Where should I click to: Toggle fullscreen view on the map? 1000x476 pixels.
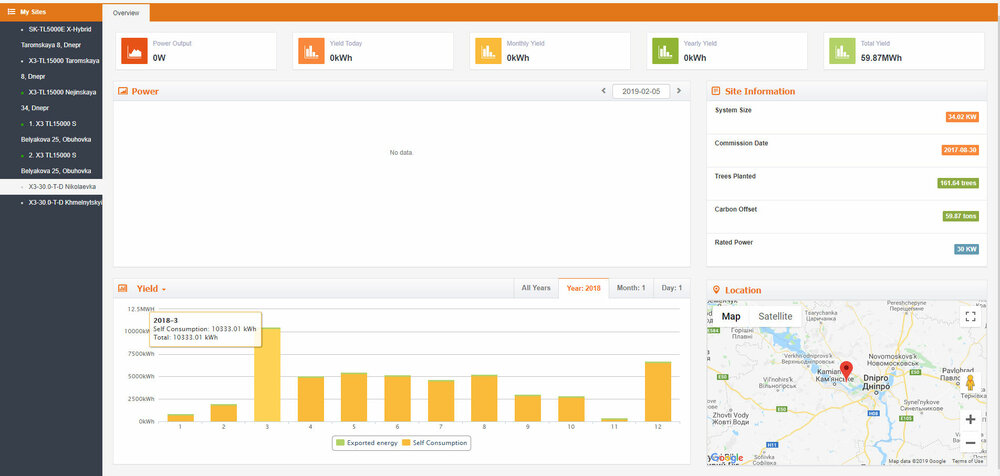click(x=969, y=317)
